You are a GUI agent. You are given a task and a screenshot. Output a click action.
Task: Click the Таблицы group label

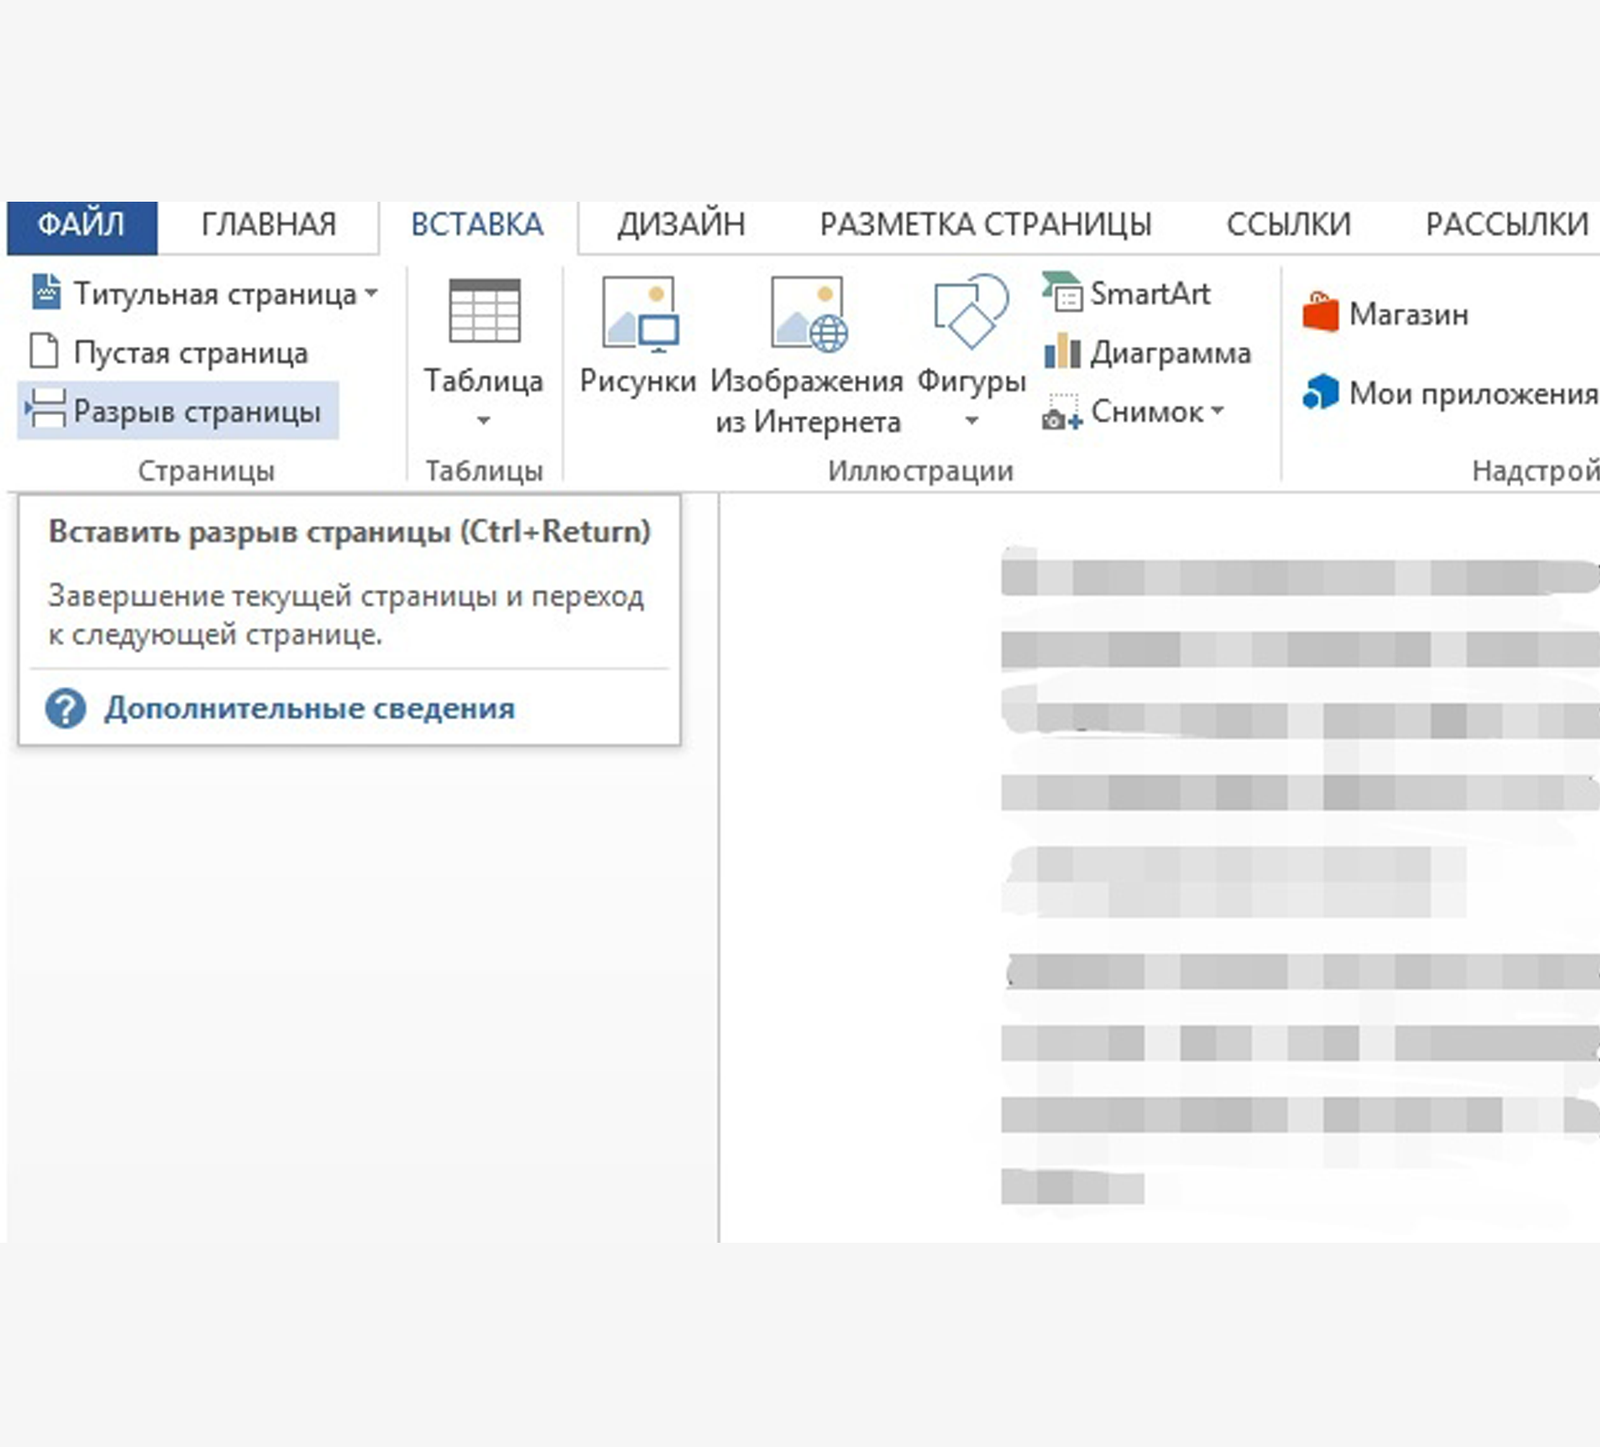click(484, 471)
